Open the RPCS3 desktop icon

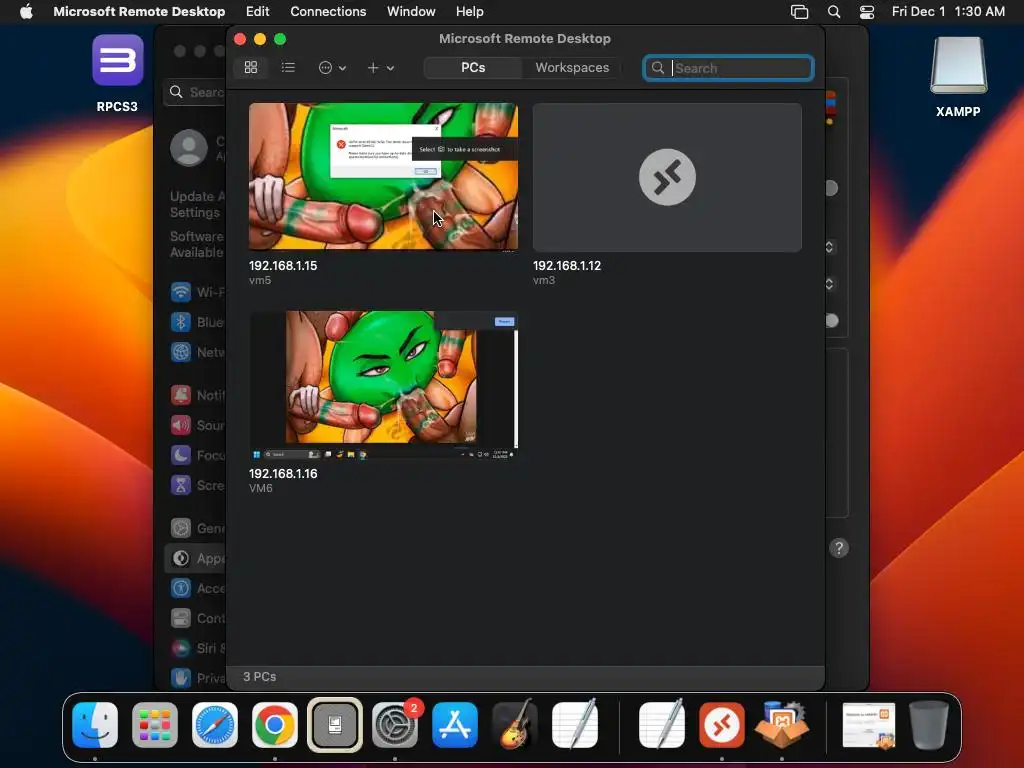pos(118,73)
